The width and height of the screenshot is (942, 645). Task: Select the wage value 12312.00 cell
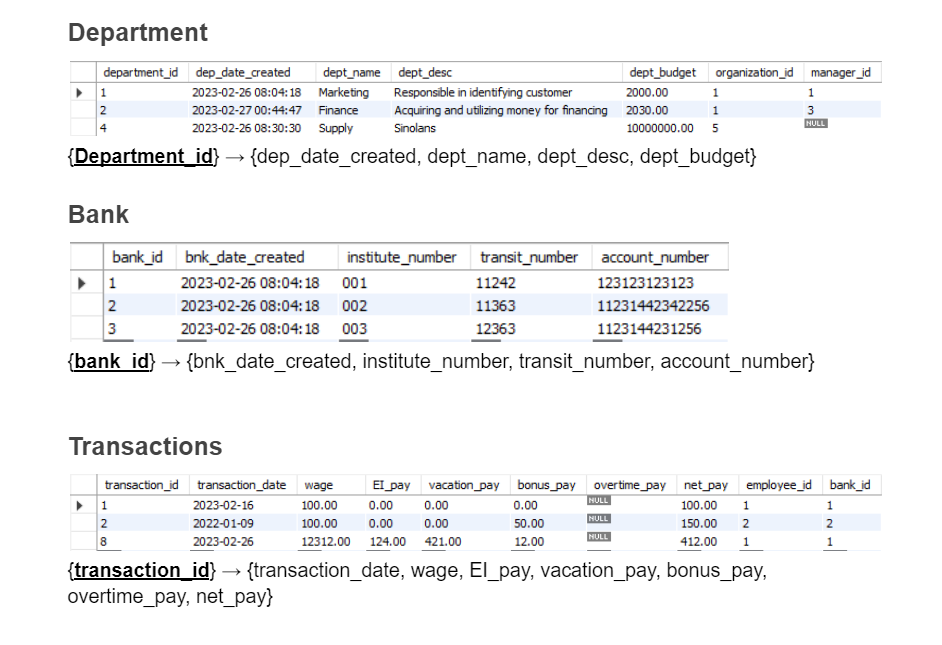(x=324, y=537)
